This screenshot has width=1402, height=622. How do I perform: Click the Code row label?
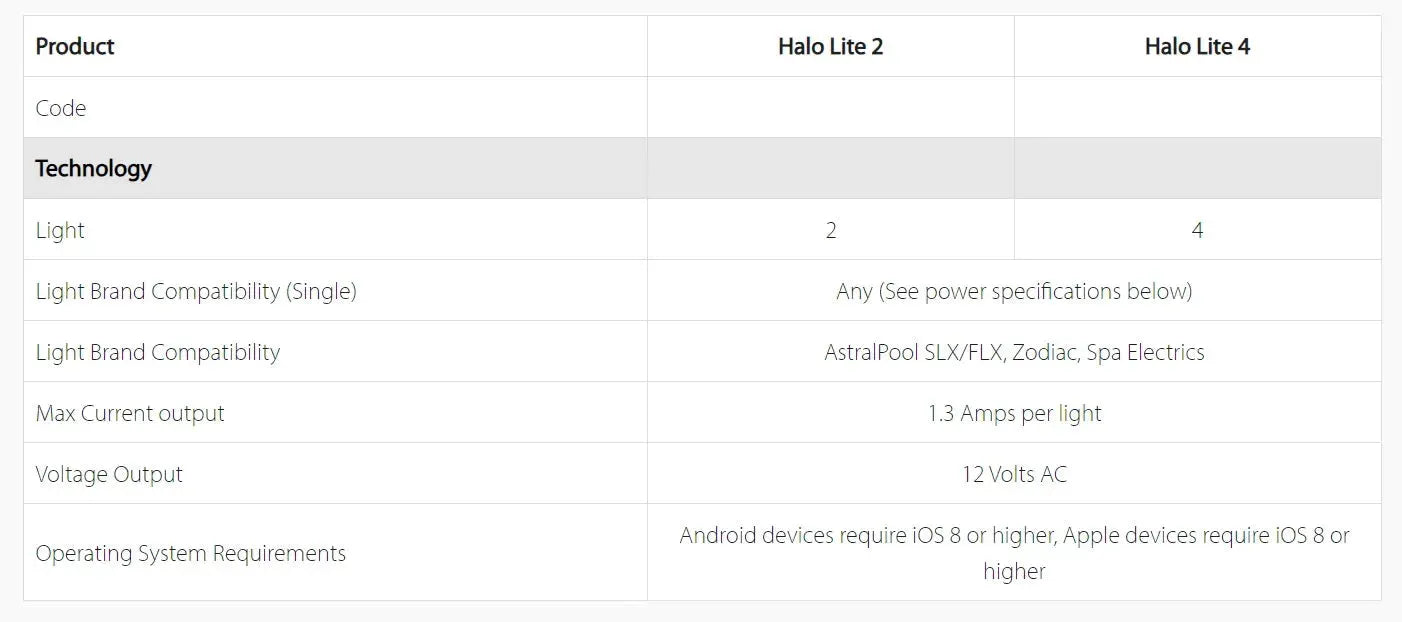(x=61, y=108)
